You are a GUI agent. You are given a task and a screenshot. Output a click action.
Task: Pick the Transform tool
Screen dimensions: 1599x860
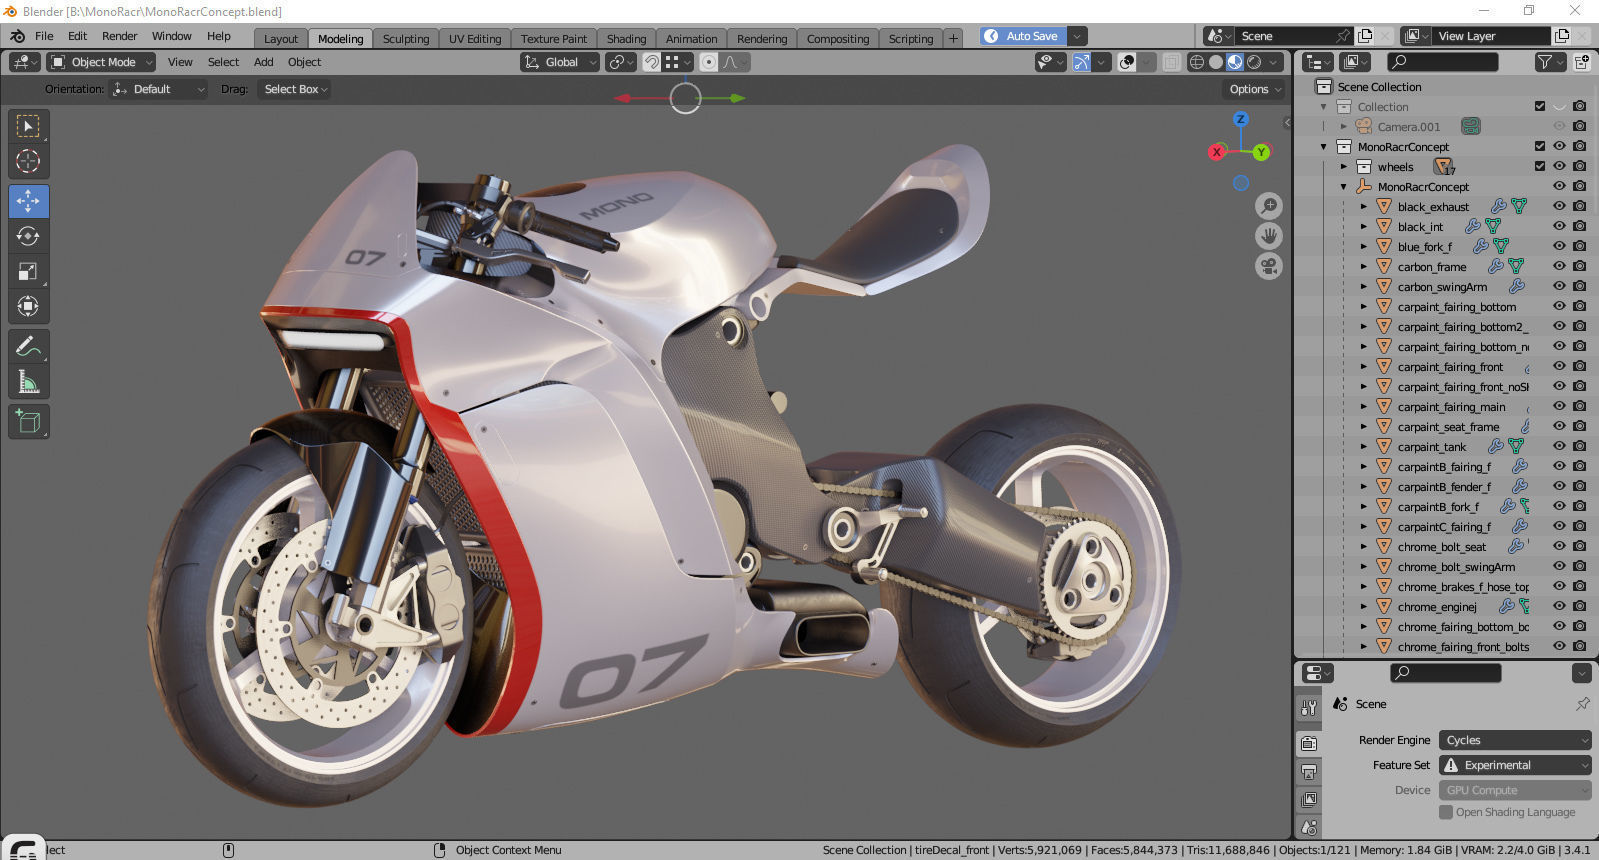pos(28,306)
